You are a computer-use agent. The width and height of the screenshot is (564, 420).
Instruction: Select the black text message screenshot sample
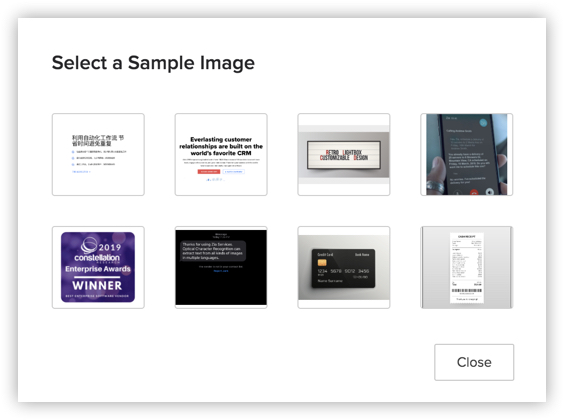point(221,267)
